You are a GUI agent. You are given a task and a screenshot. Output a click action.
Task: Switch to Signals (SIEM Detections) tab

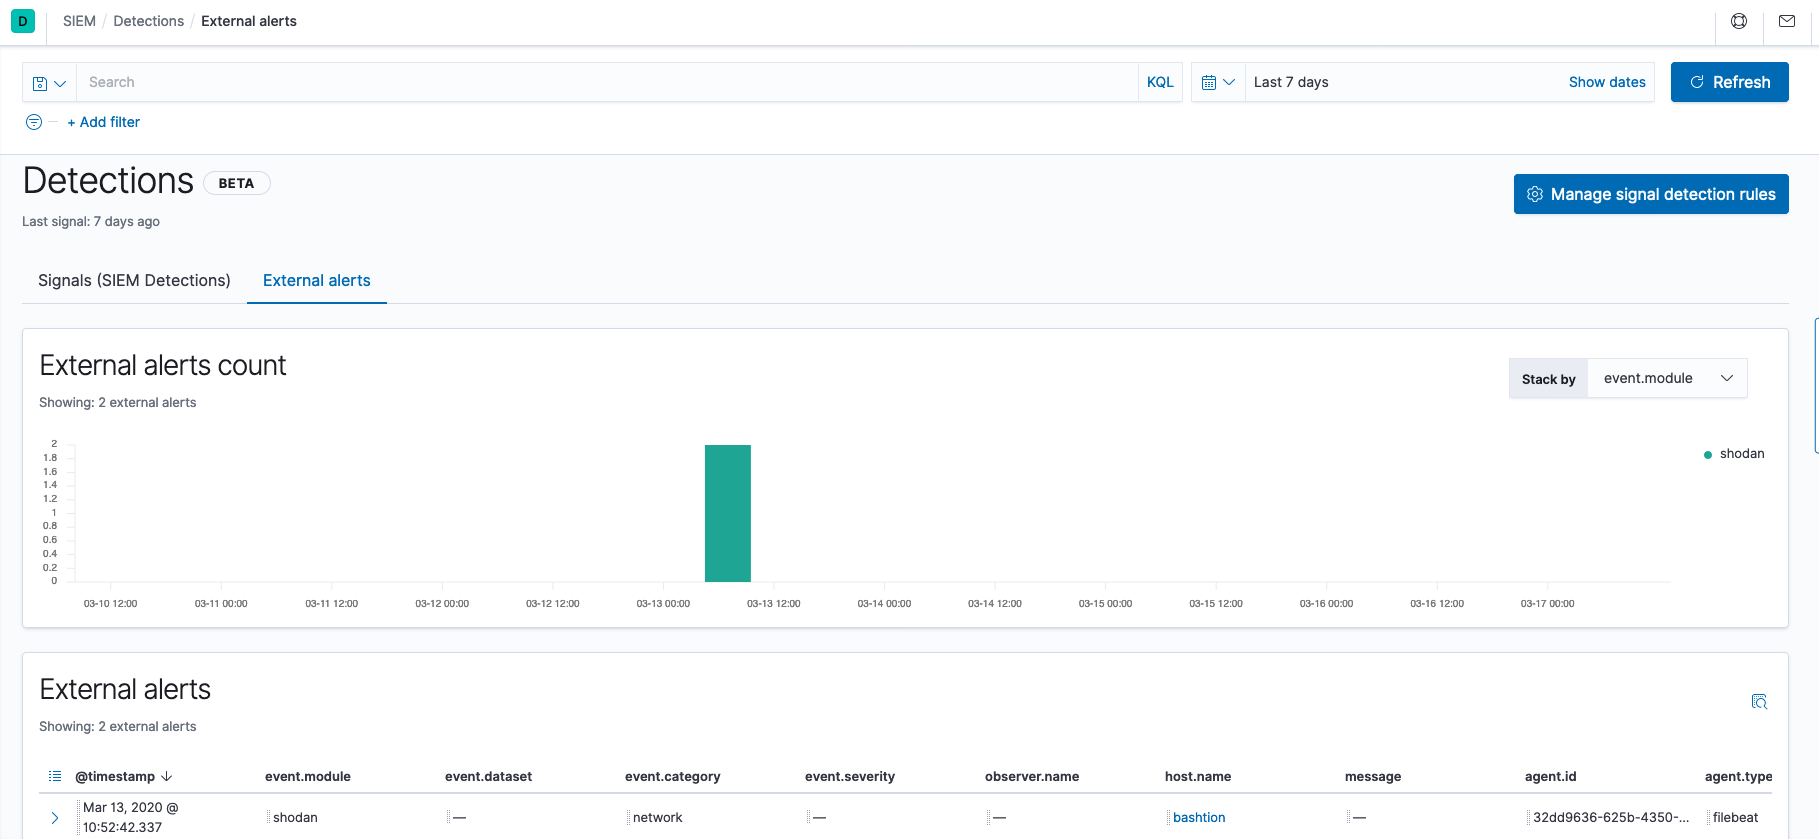coord(134,281)
